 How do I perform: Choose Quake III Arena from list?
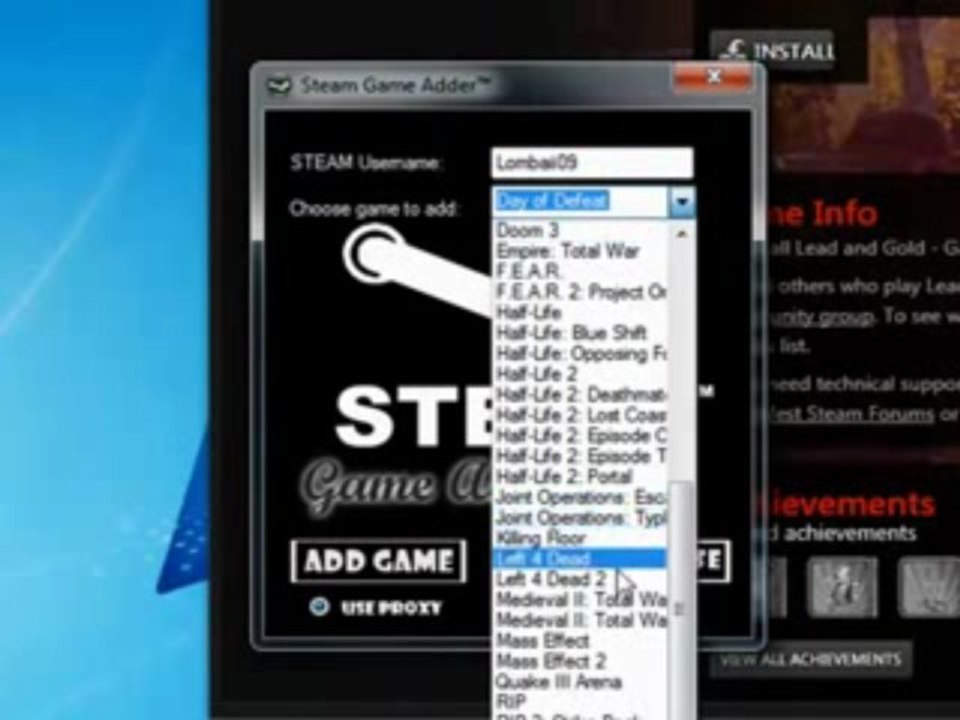tap(580, 682)
